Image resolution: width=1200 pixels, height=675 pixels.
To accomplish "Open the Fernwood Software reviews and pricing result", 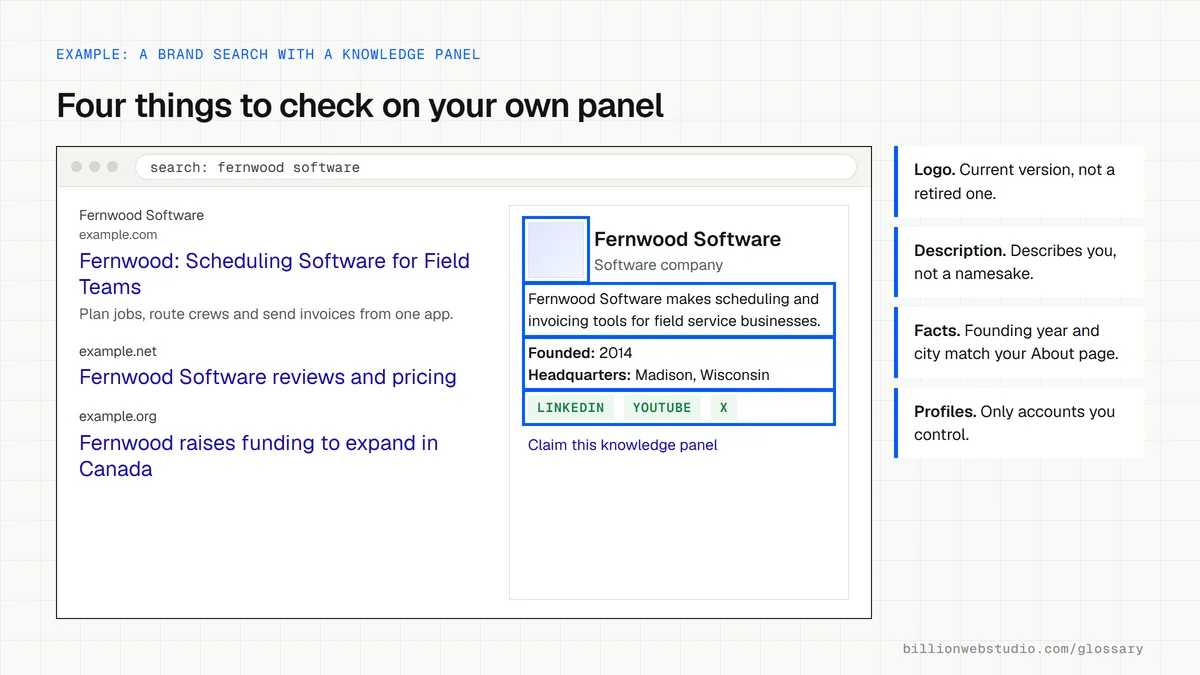I will point(268,377).
